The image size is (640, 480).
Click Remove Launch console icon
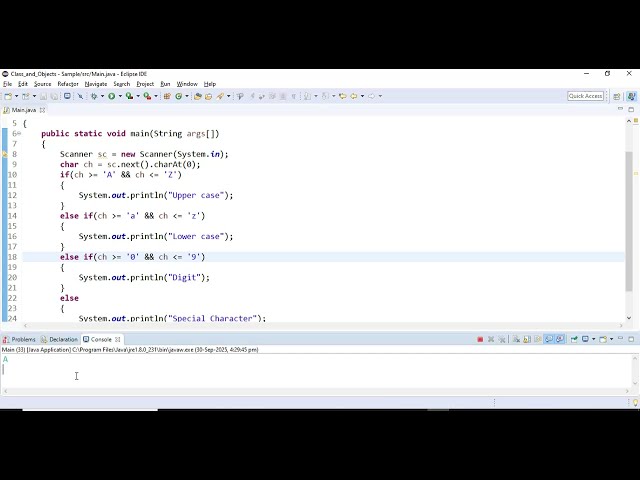[491, 340]
